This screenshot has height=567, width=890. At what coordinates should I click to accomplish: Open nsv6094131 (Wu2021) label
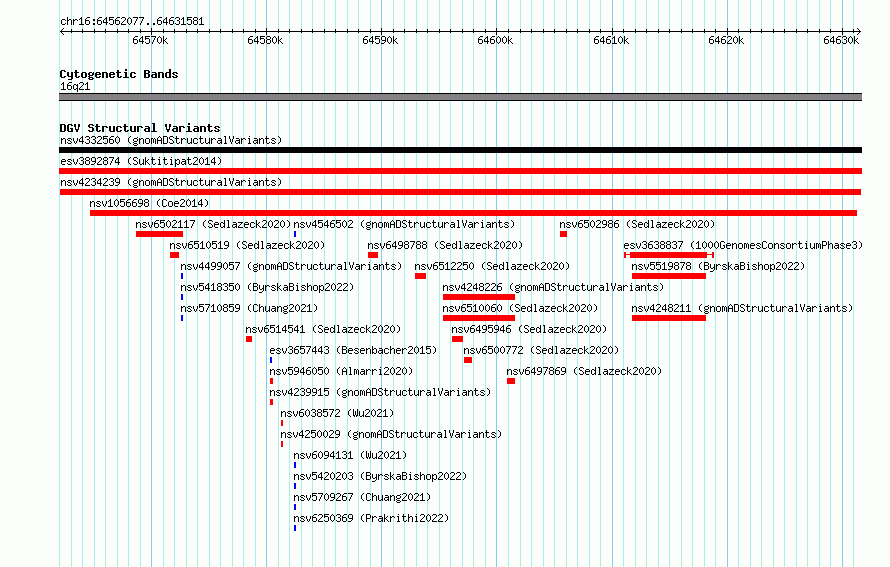click(350, 455)
